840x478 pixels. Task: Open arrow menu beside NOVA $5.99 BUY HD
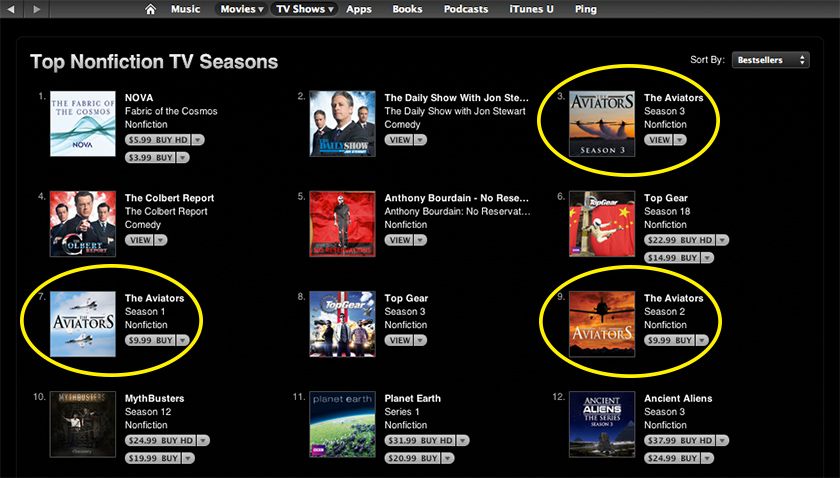pos(198,140)
